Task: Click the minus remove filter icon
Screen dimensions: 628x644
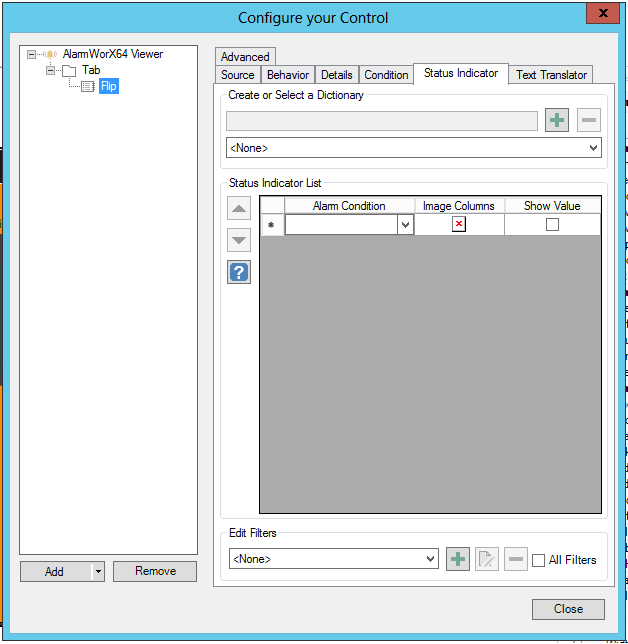Action: tap(515, 559)
